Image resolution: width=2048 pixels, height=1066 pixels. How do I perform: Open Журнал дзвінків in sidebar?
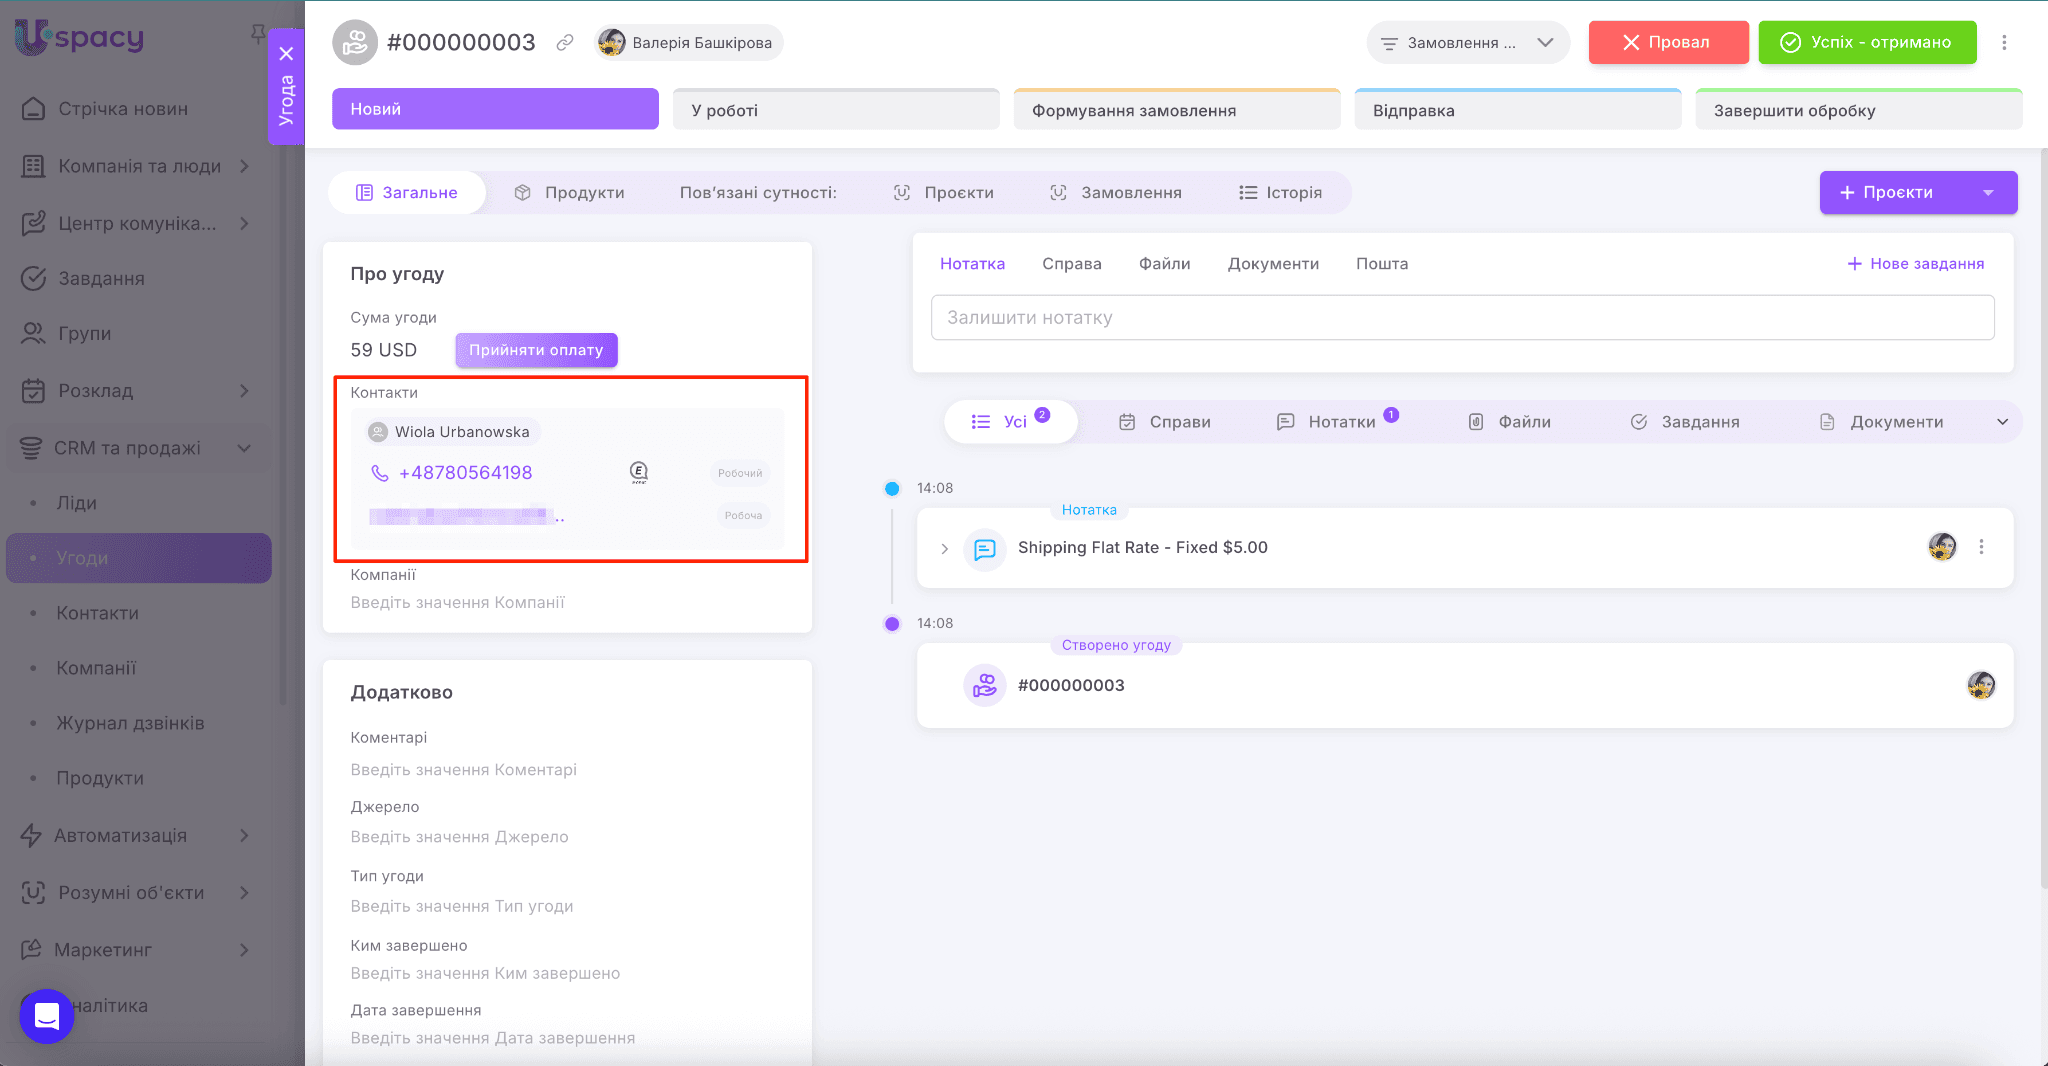(130, 723)
